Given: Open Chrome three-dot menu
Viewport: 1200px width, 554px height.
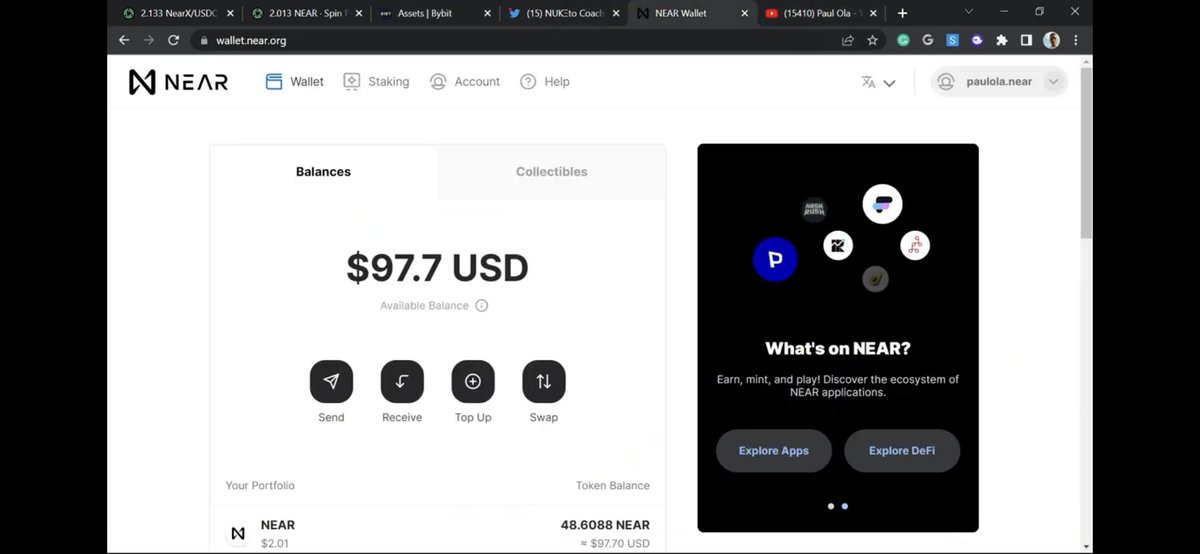Looking at the screenshot, I should tap(1076, 40).
